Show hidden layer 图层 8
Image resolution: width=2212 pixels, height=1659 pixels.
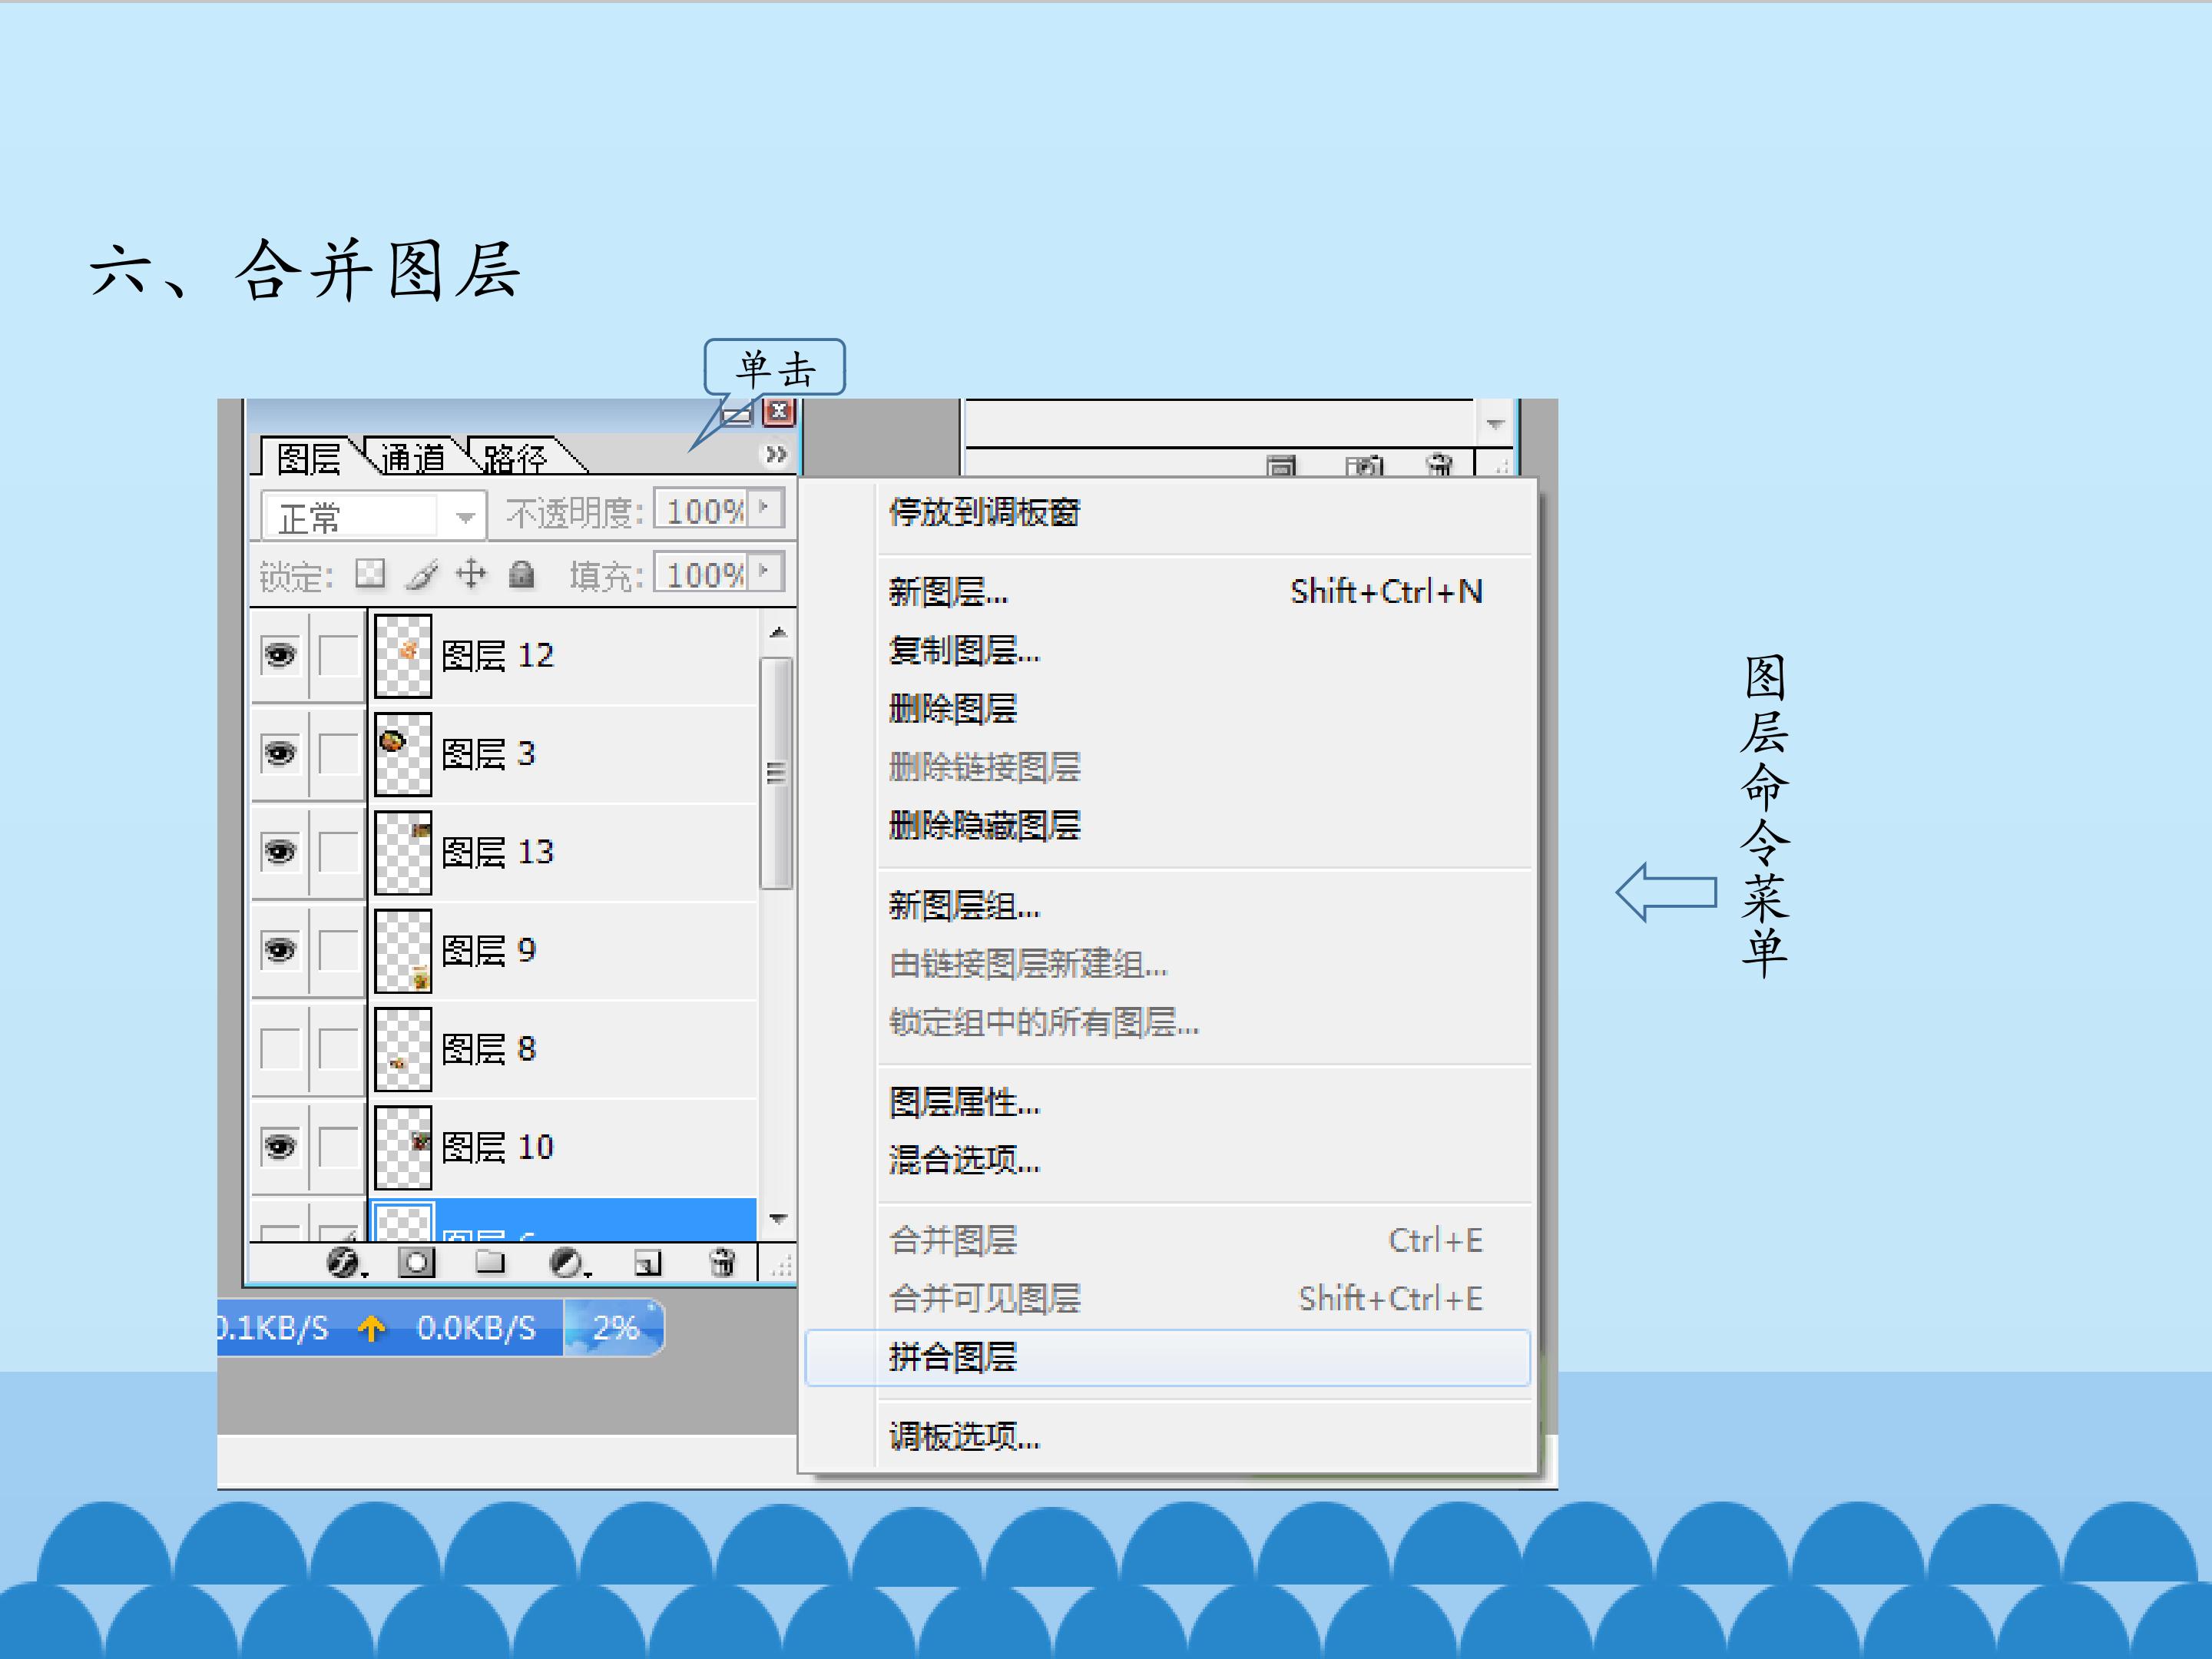(x=280, y=1049)
